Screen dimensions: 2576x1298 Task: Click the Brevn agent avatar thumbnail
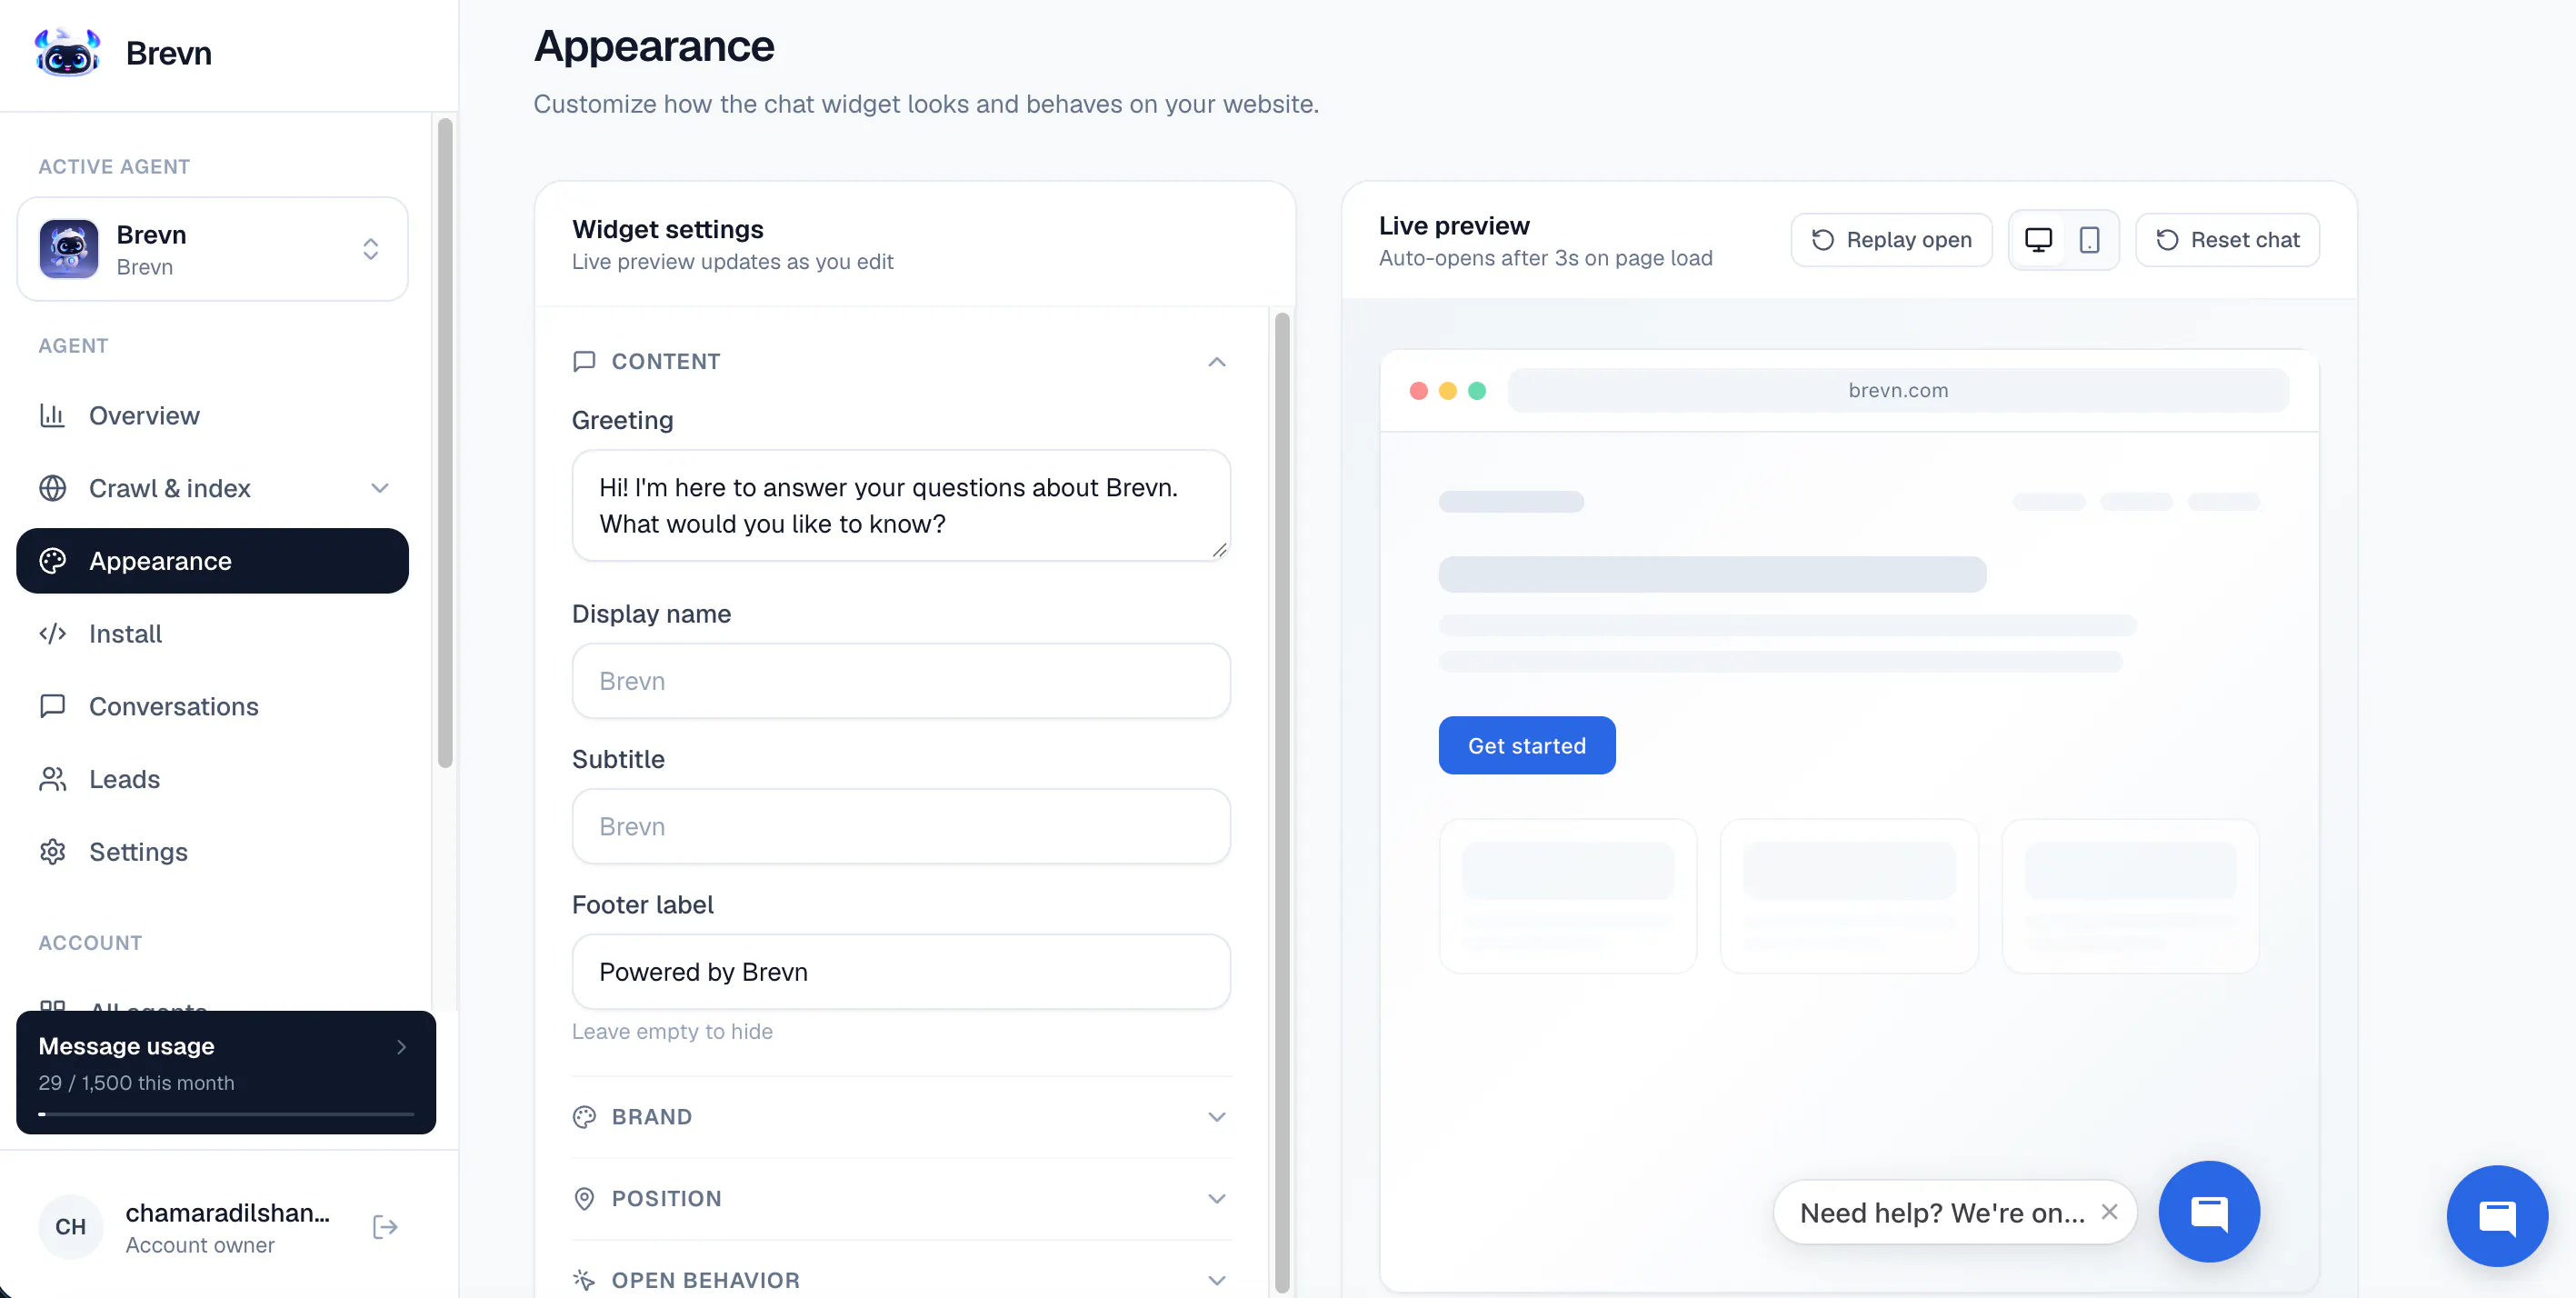[x=69, y=249]
